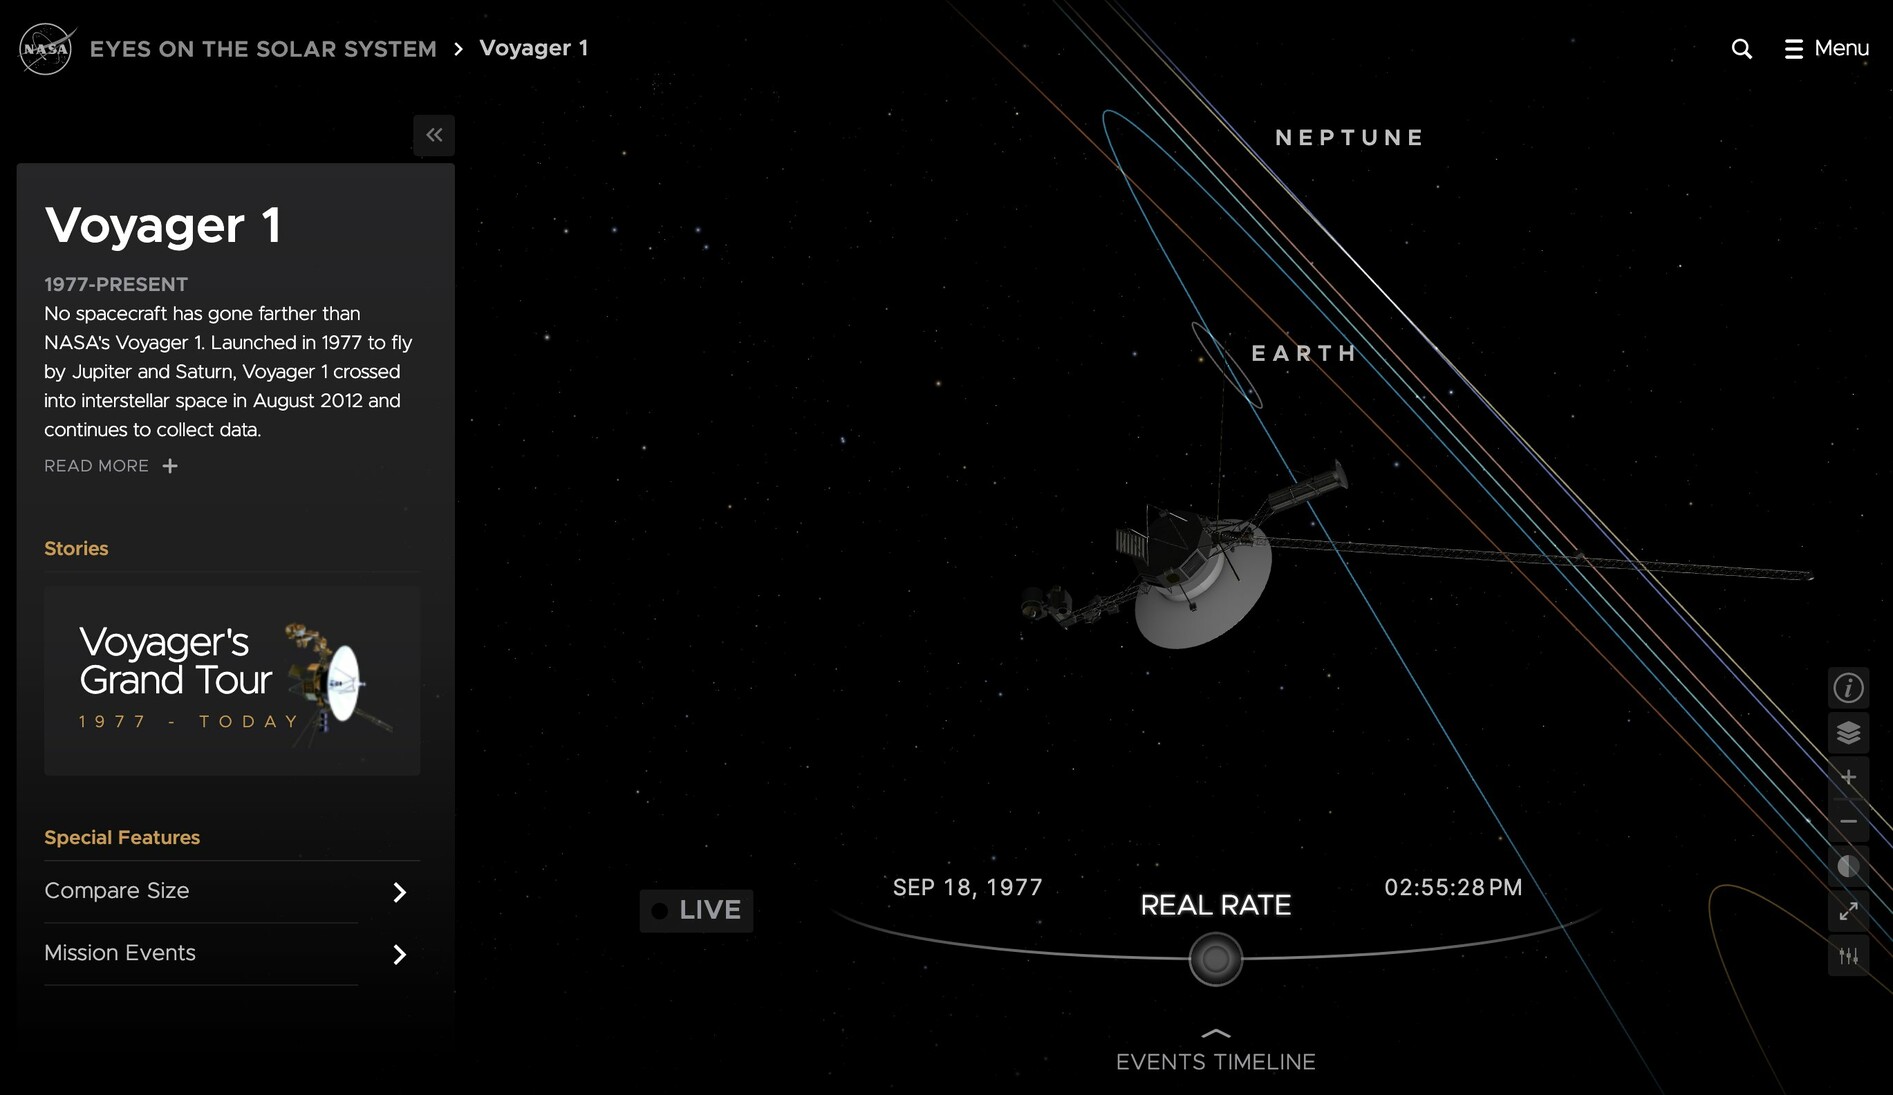Open the Compare Size feature

pyautogui.click(x=226, y=891)
